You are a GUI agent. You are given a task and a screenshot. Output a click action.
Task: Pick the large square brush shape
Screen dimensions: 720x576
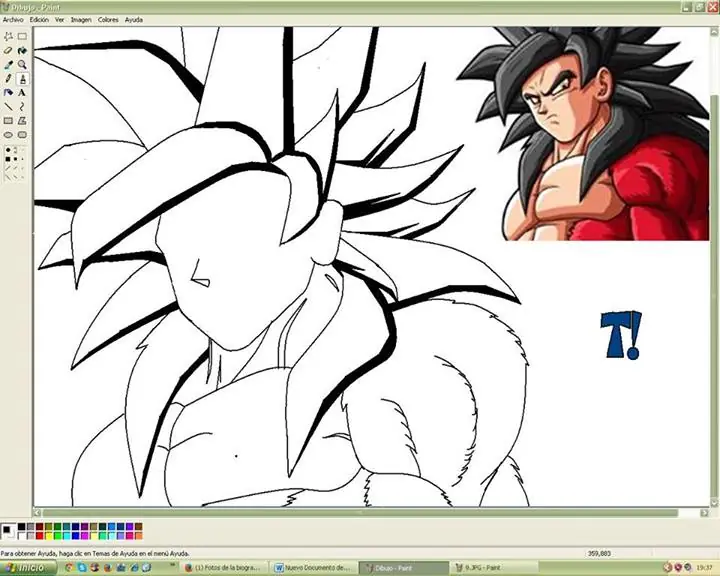click(x=8, y=159)
